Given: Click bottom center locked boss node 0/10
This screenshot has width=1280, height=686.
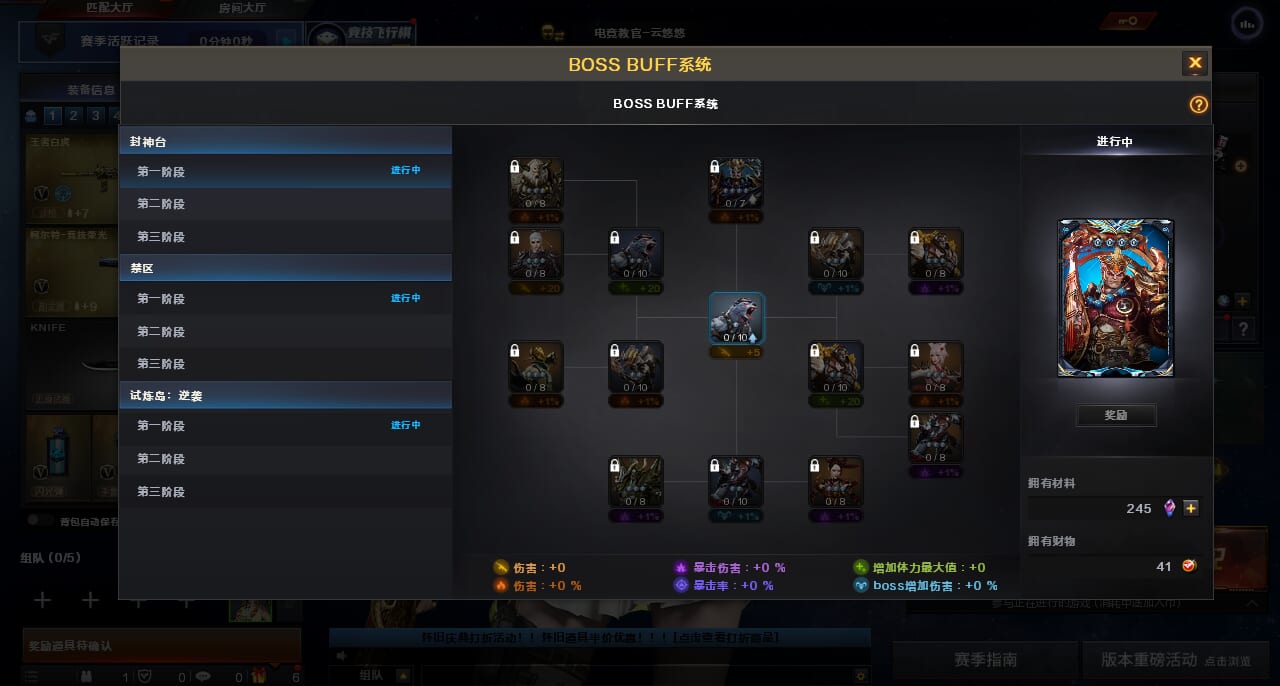Looking at the screenshot, I should pos(736,482).
